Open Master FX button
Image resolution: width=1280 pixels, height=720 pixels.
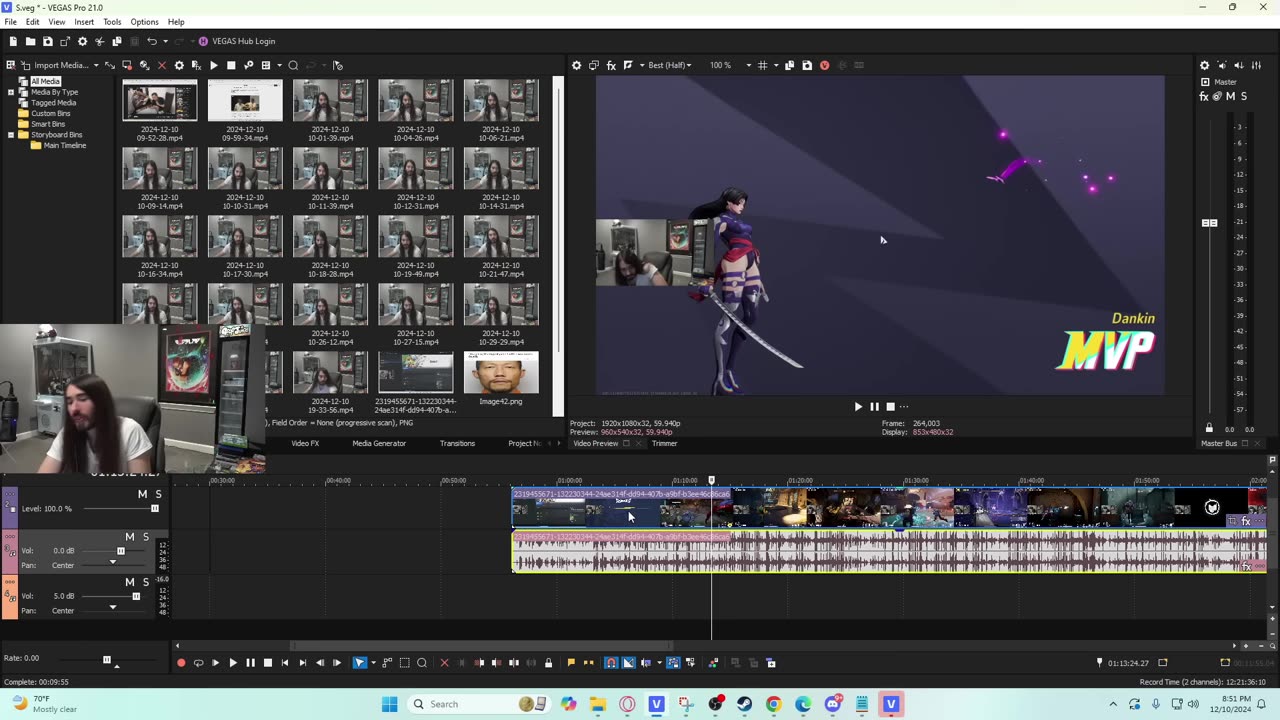(1204, 96)
